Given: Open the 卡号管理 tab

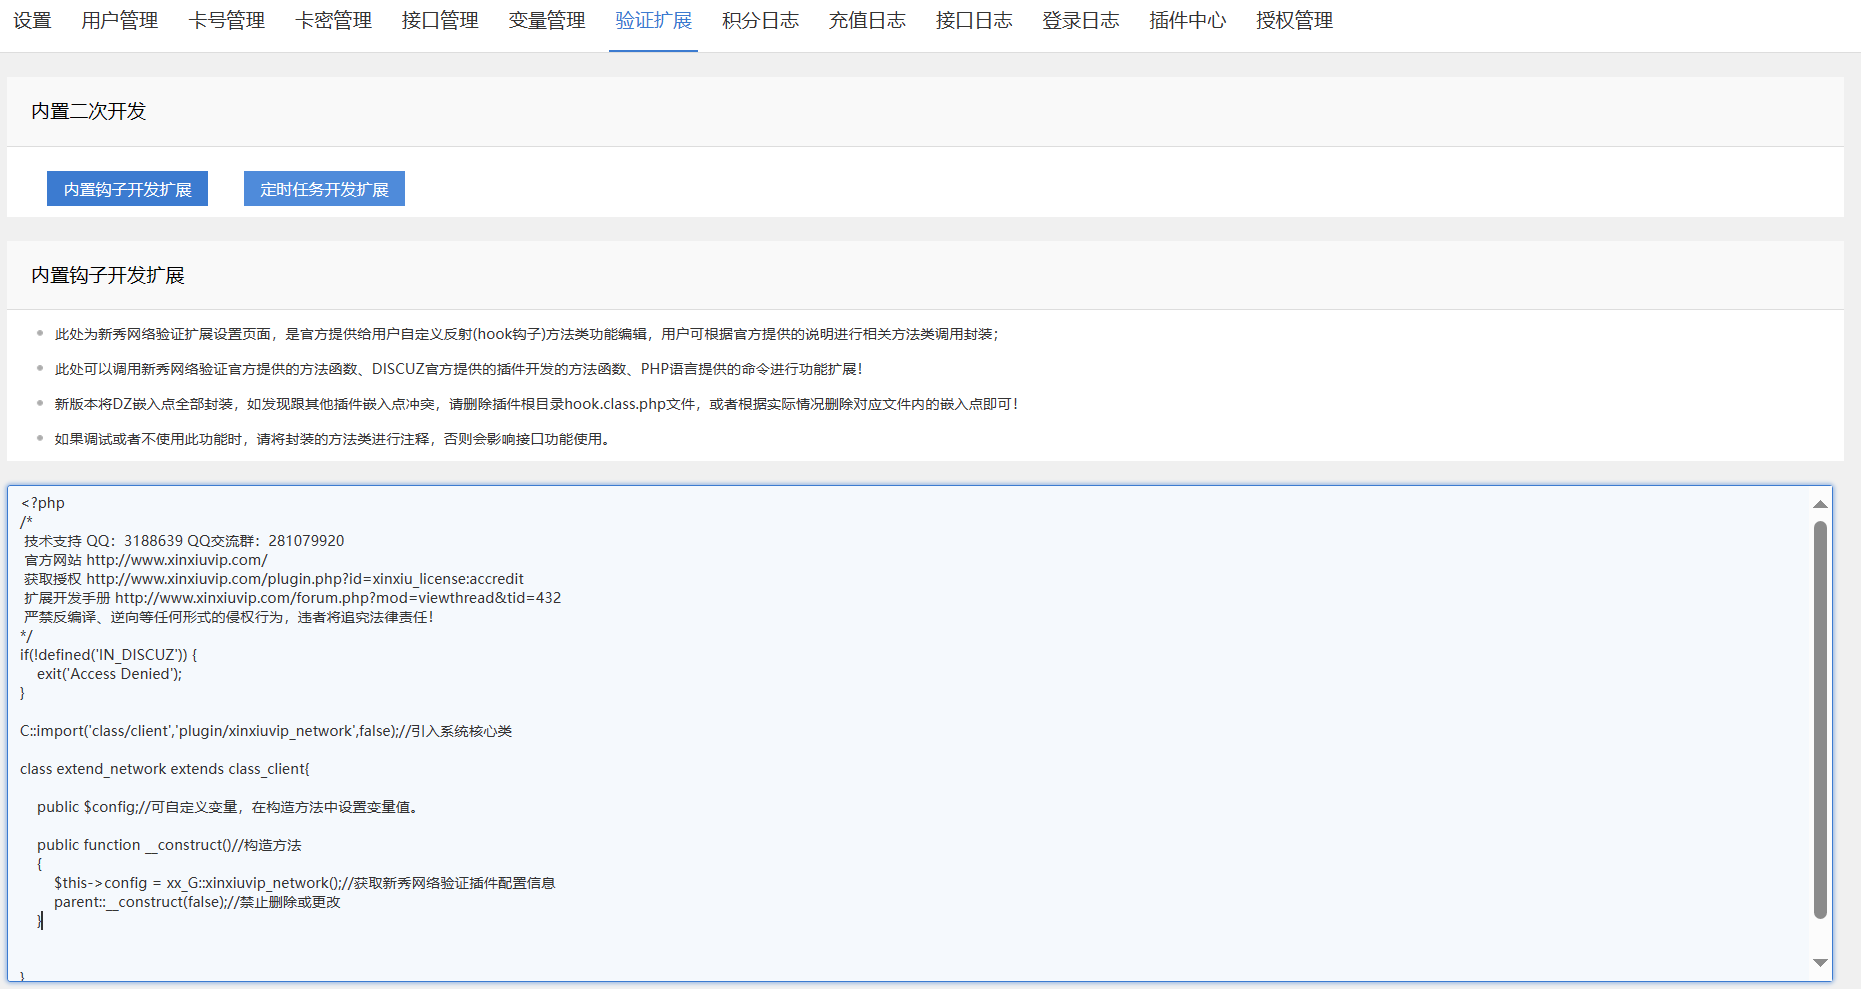Looking at the screenshot, I should [227, 21].
